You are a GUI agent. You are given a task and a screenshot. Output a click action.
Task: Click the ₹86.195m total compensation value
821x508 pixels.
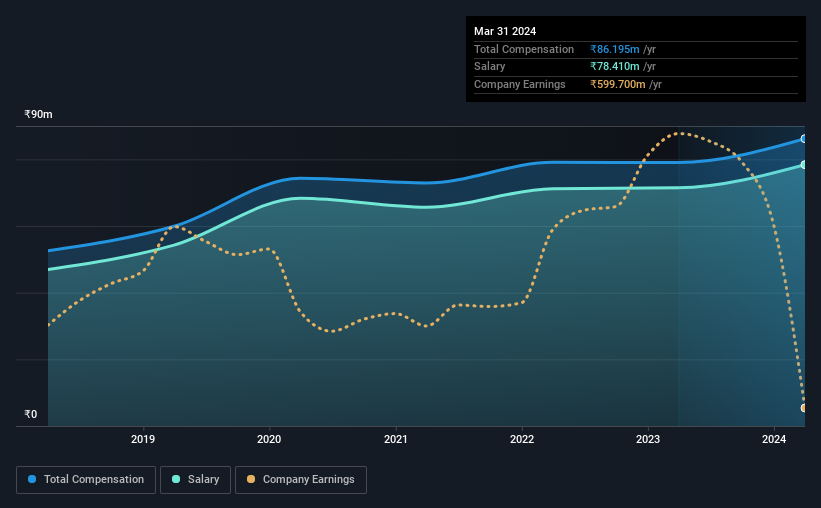pos(615,49)
